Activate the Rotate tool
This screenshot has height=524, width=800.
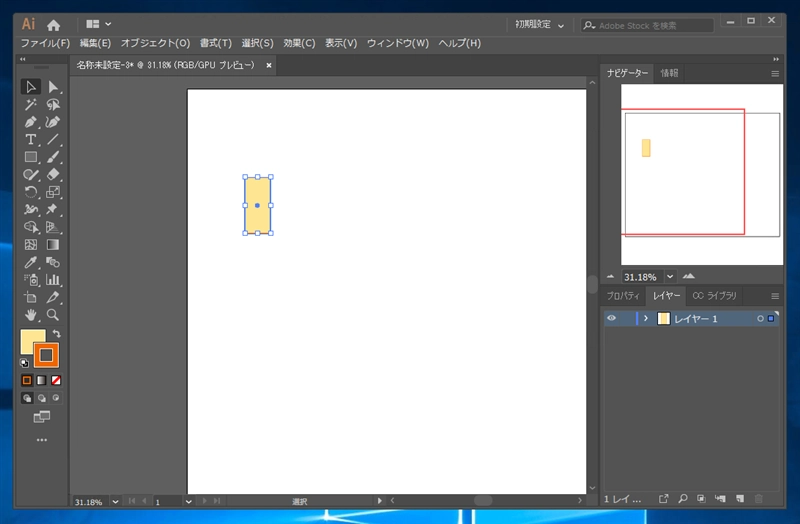(x=31, y=192)
